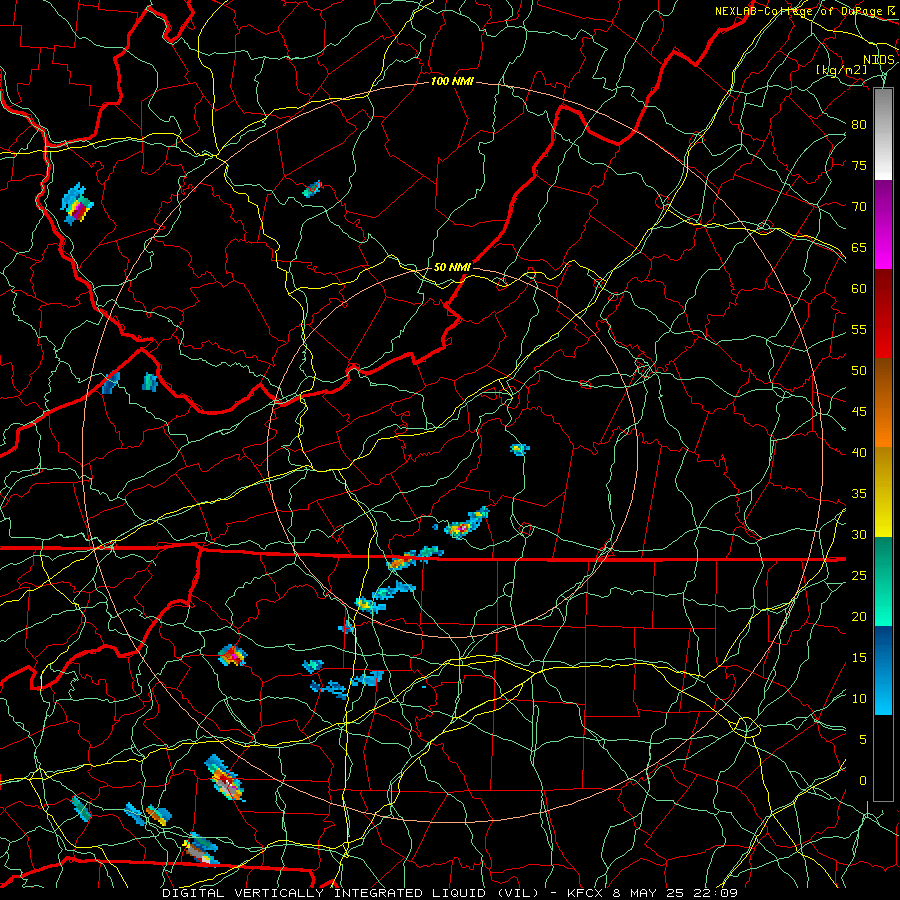The height and width of the screenshot is (900, 900).
Task: Click the "0" value on the color scale
Action: click(x=863, y=781)
